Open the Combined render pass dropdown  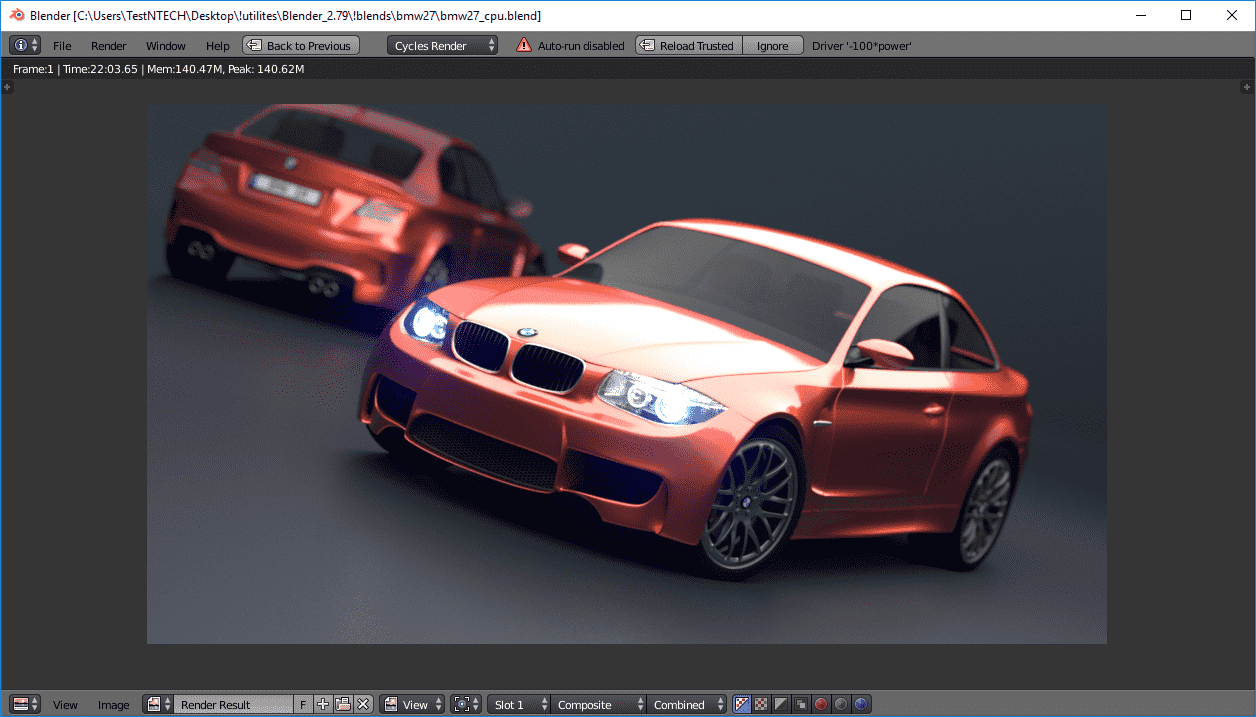[686, 705]
